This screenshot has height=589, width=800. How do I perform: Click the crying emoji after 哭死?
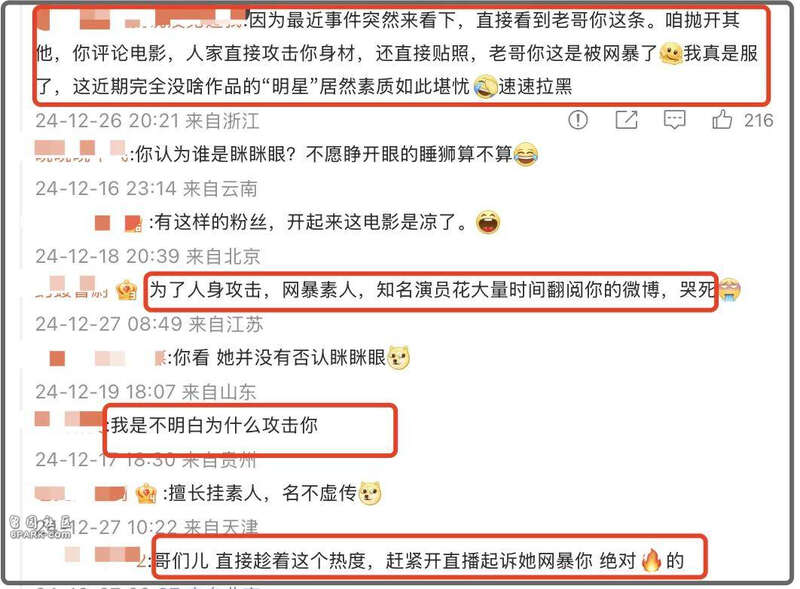(x=729, y=290)
